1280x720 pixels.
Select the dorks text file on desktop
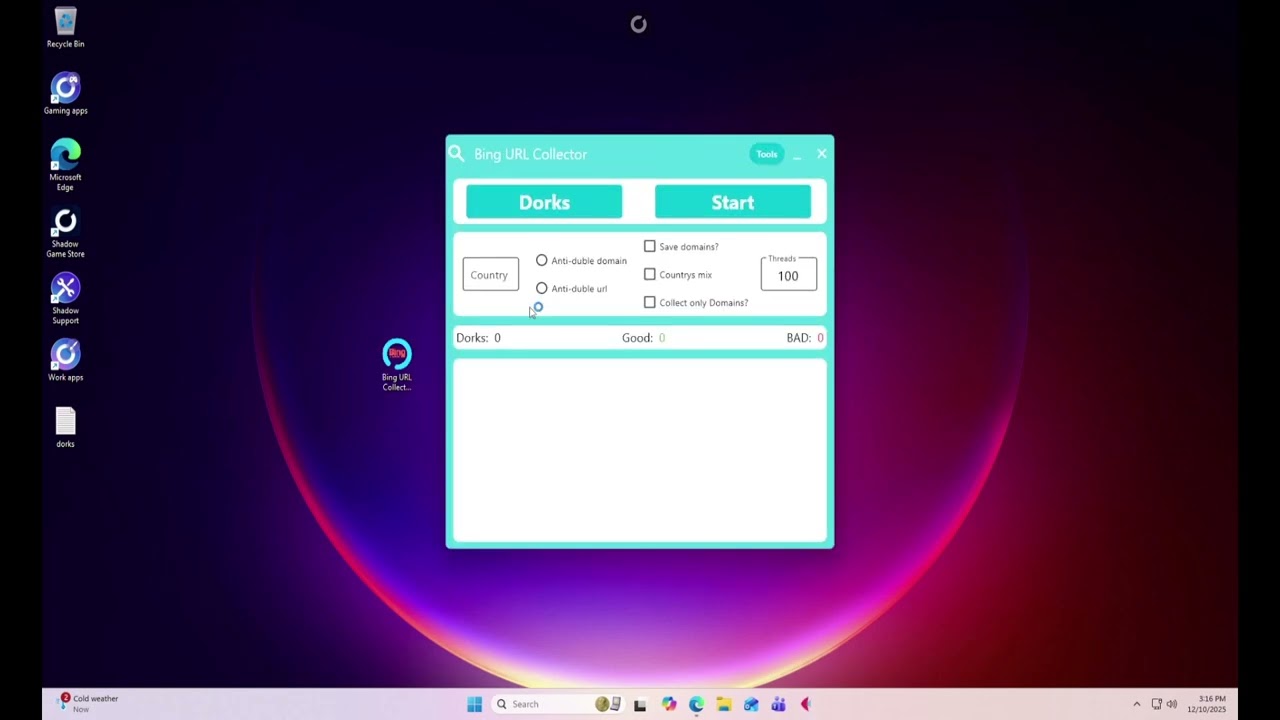click(65, 427)
